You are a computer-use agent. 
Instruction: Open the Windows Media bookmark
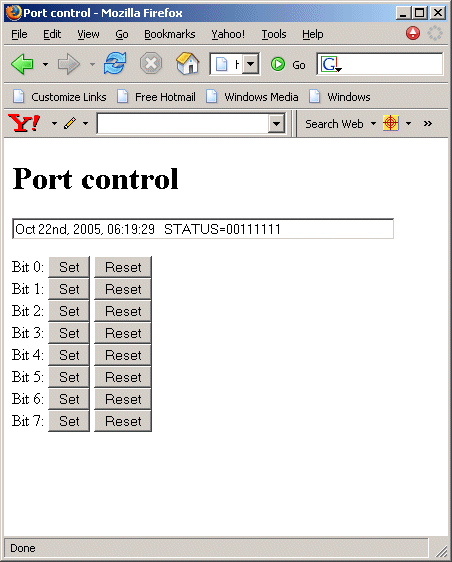252,97
